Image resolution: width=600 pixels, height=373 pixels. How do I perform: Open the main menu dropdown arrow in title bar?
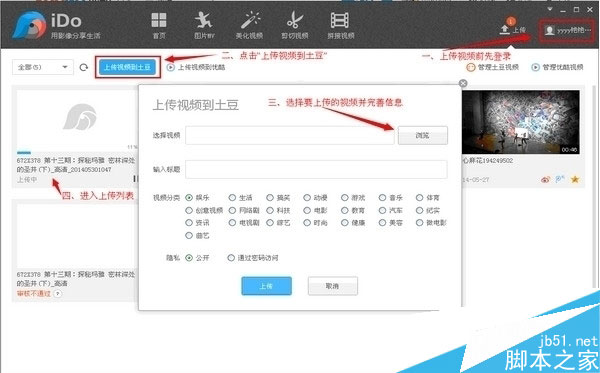click(550, 9)
